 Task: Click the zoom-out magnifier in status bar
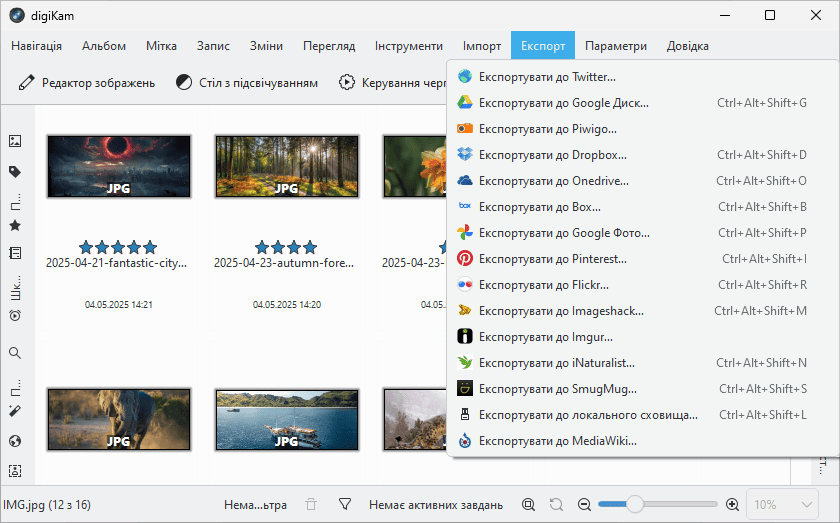[x=585, y=505]
